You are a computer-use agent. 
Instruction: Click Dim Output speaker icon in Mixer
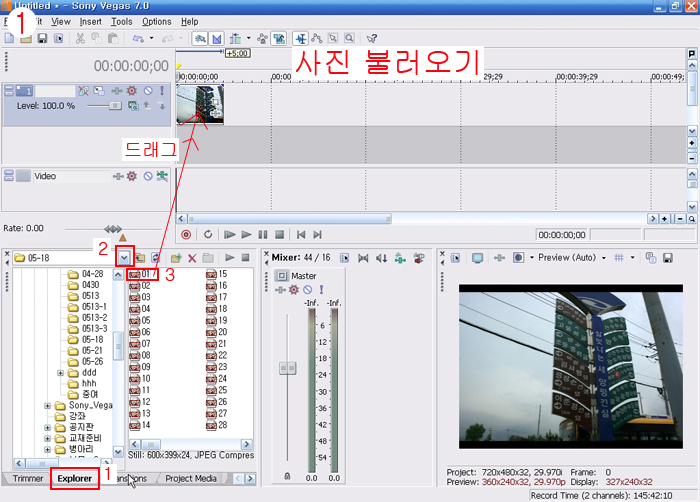pos(382,258)
